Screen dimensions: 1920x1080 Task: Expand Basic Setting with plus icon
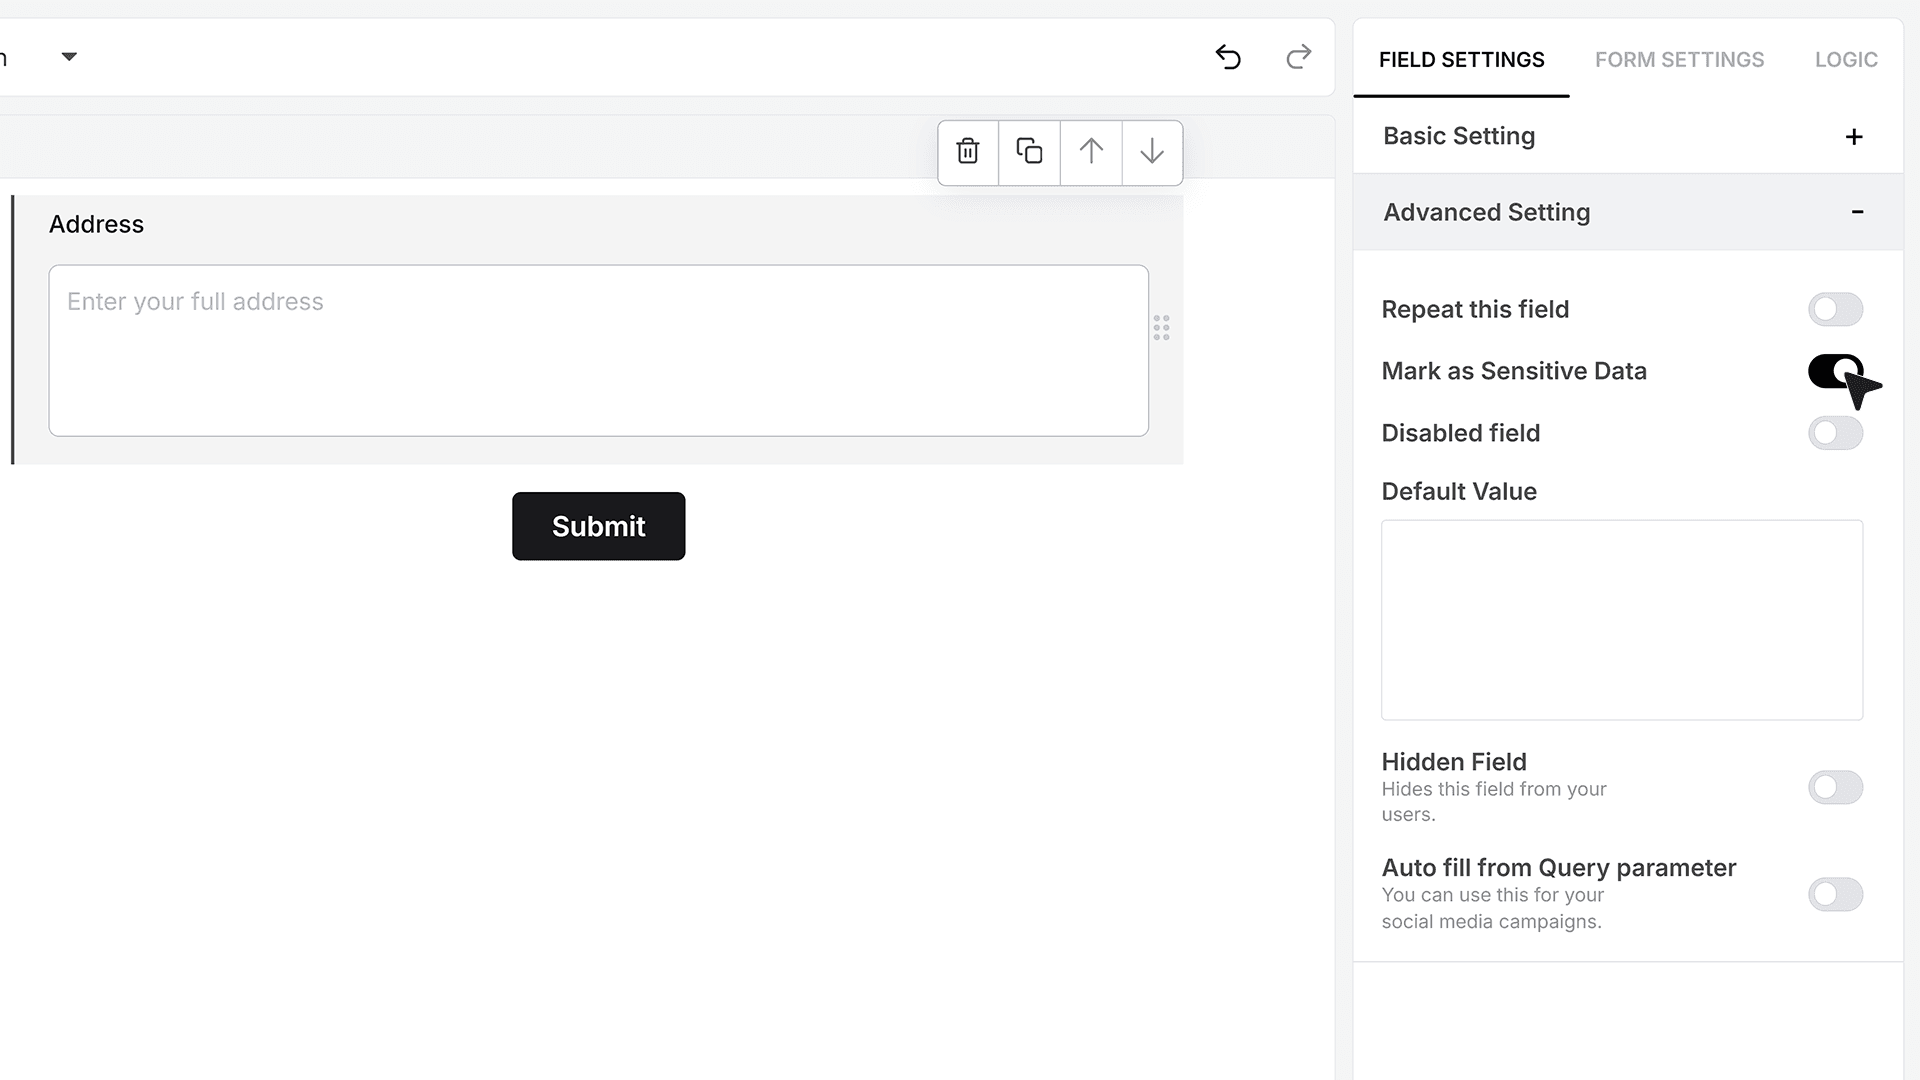click(1854, 137)
